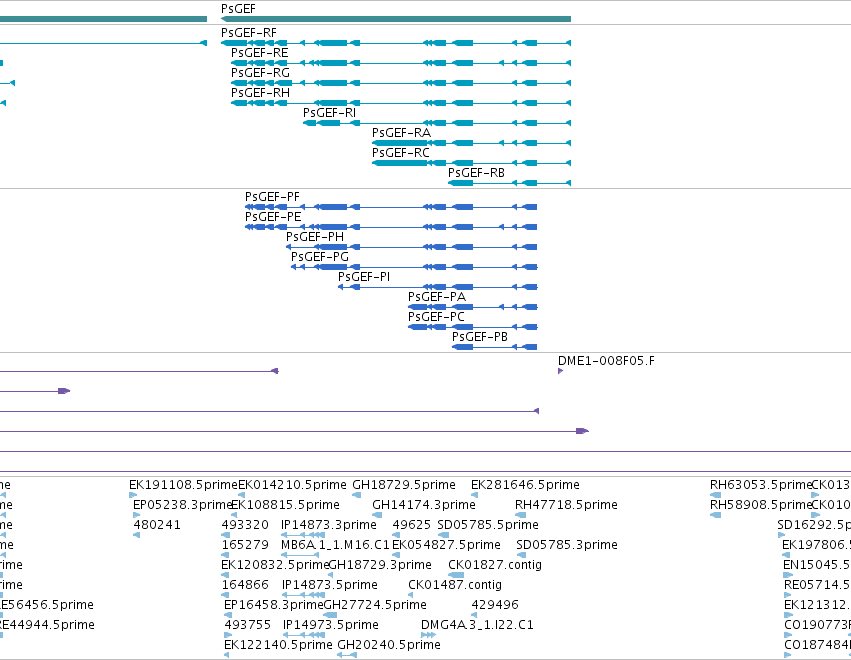
Task: Select transcript PsGEF-RG
Action: point(401,83)
